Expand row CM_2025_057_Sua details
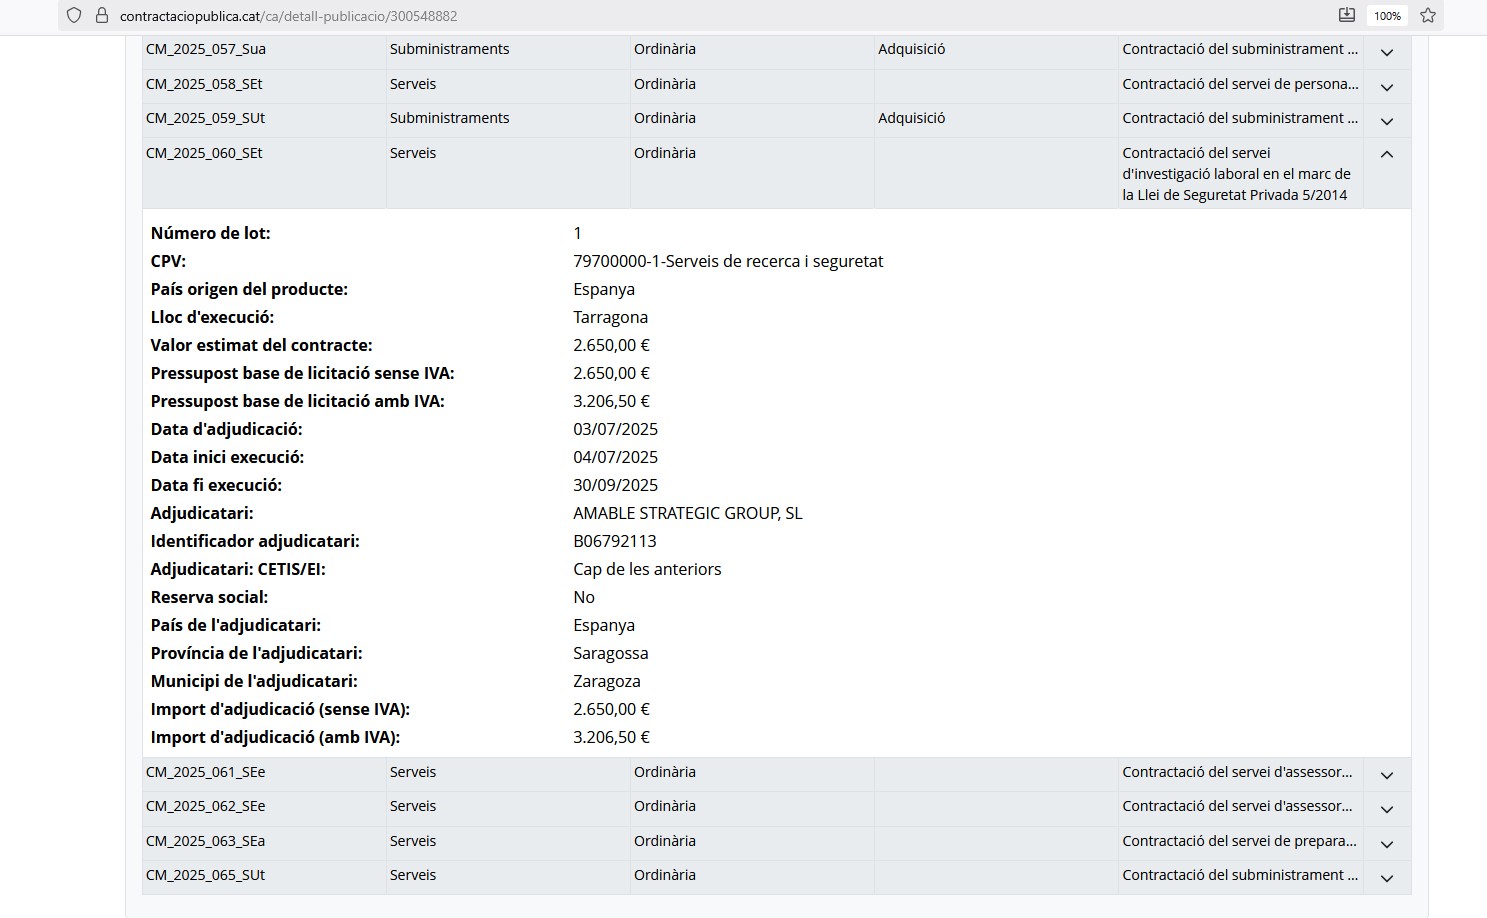Screen dimensions: 1487x918 click(x=1386, y=52)
